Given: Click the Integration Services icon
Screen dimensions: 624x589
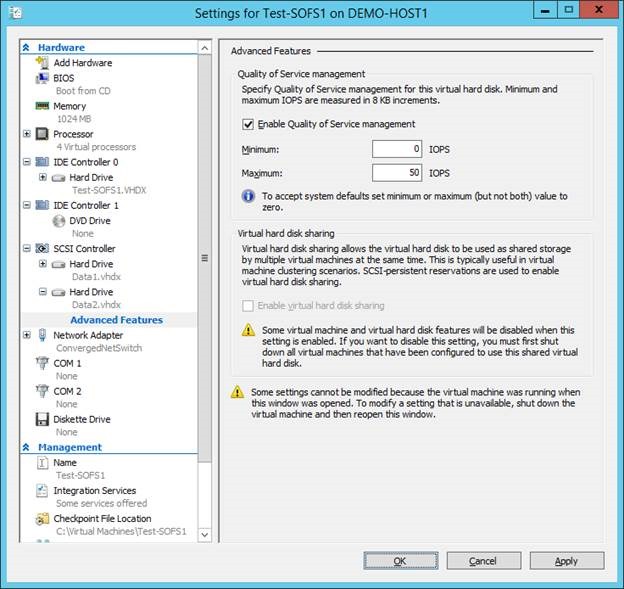Looking at the screenshot, I should click(x=43, y=491).
